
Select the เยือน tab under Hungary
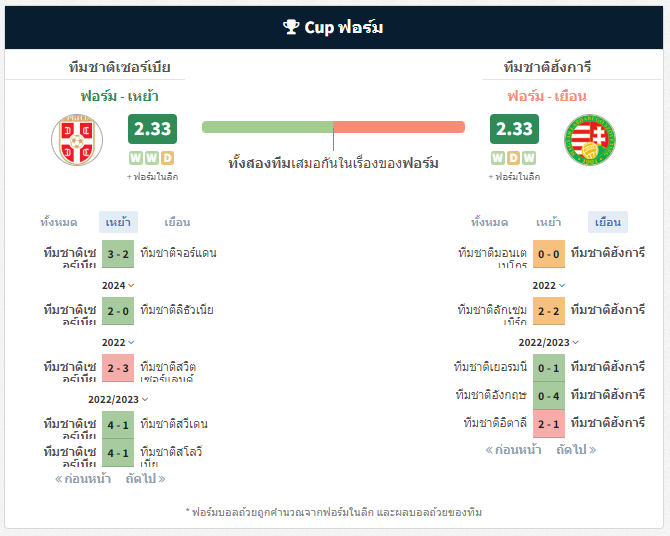tap(608, 222)
